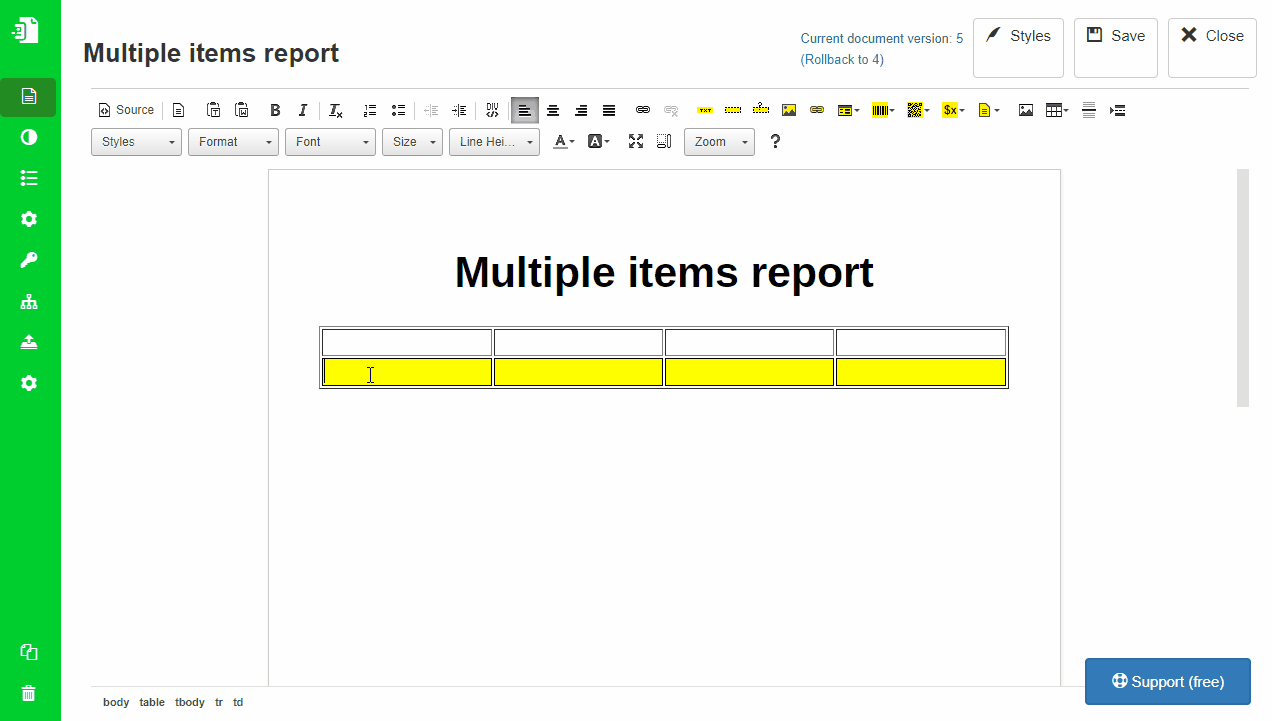Select the tr element in path bar
The height and width of the screenshot is (721, 1272).
click(x=219, y=702)
